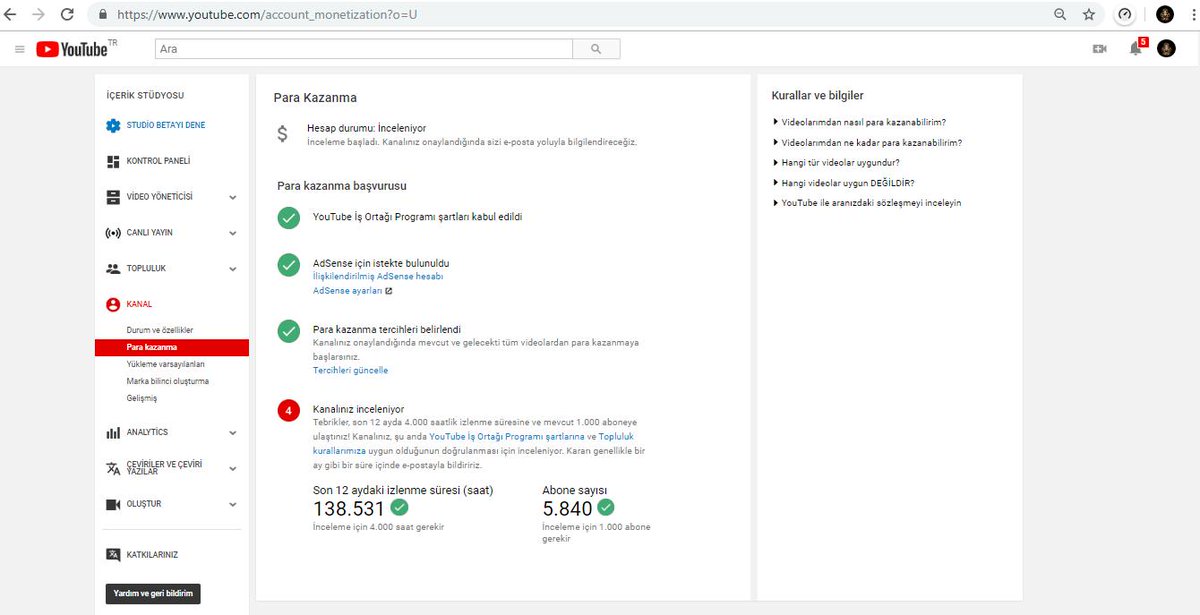Expand 'Hangi tür videolar uygundur?'
The image size is (1200, 615).
(837, 162)
